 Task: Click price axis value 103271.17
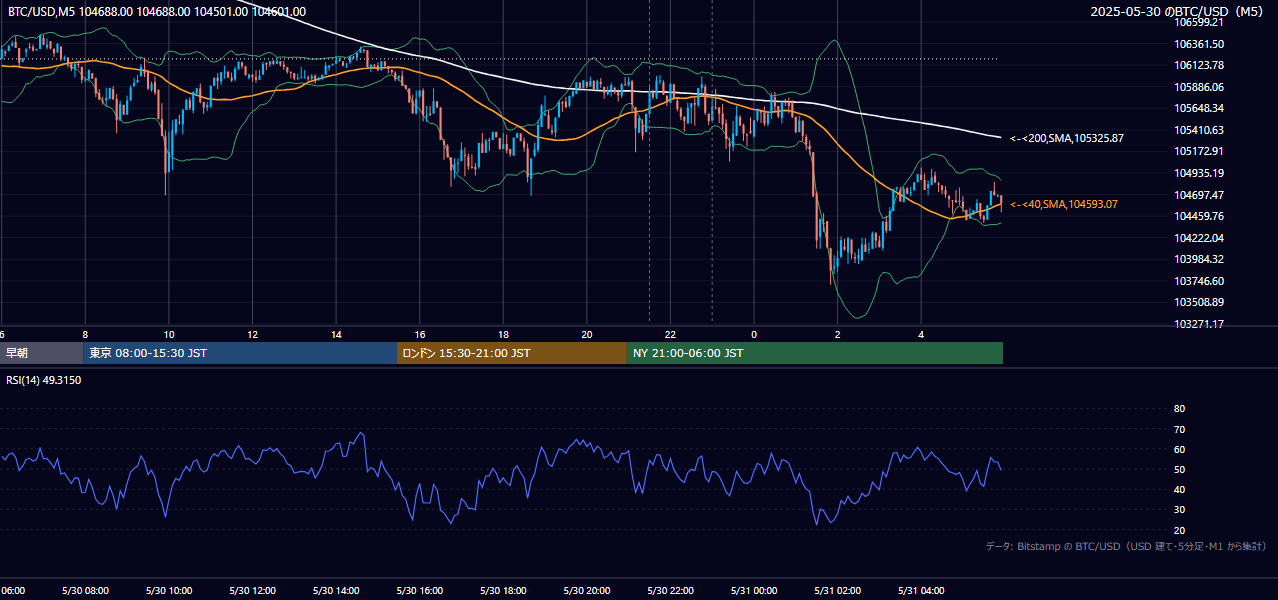tap(1198, 324)
